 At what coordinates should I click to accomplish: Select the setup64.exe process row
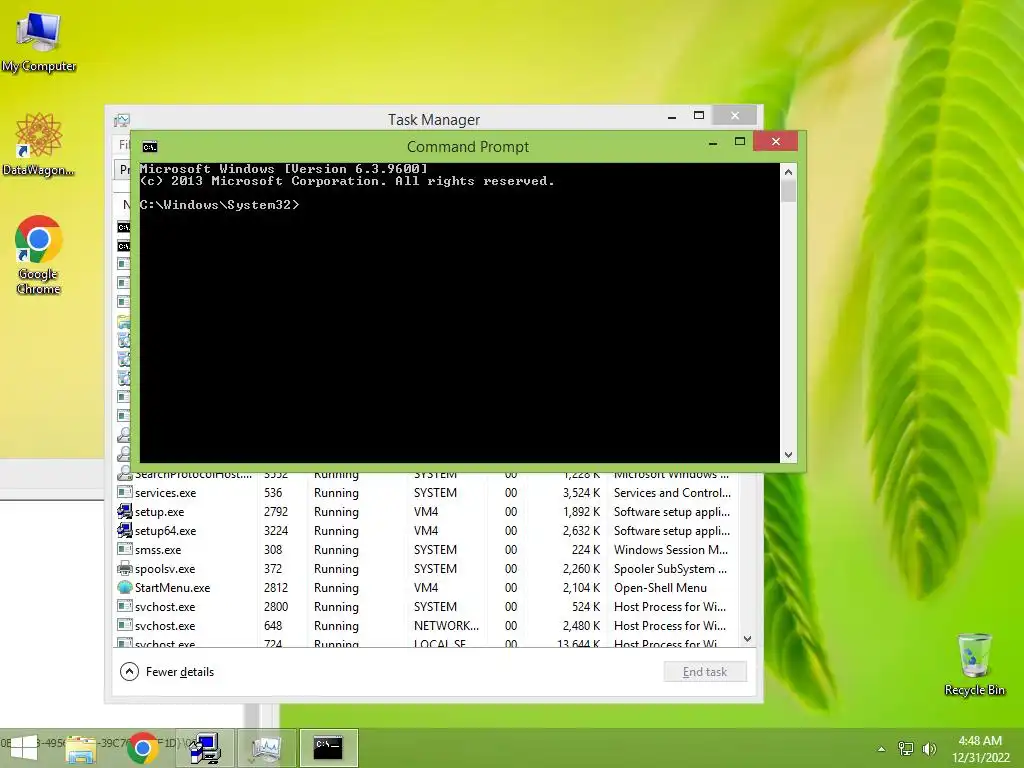click(426, 530)
